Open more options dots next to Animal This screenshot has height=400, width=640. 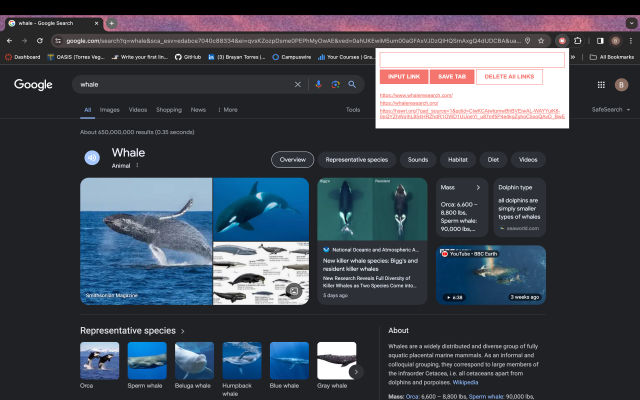(137, 165)
